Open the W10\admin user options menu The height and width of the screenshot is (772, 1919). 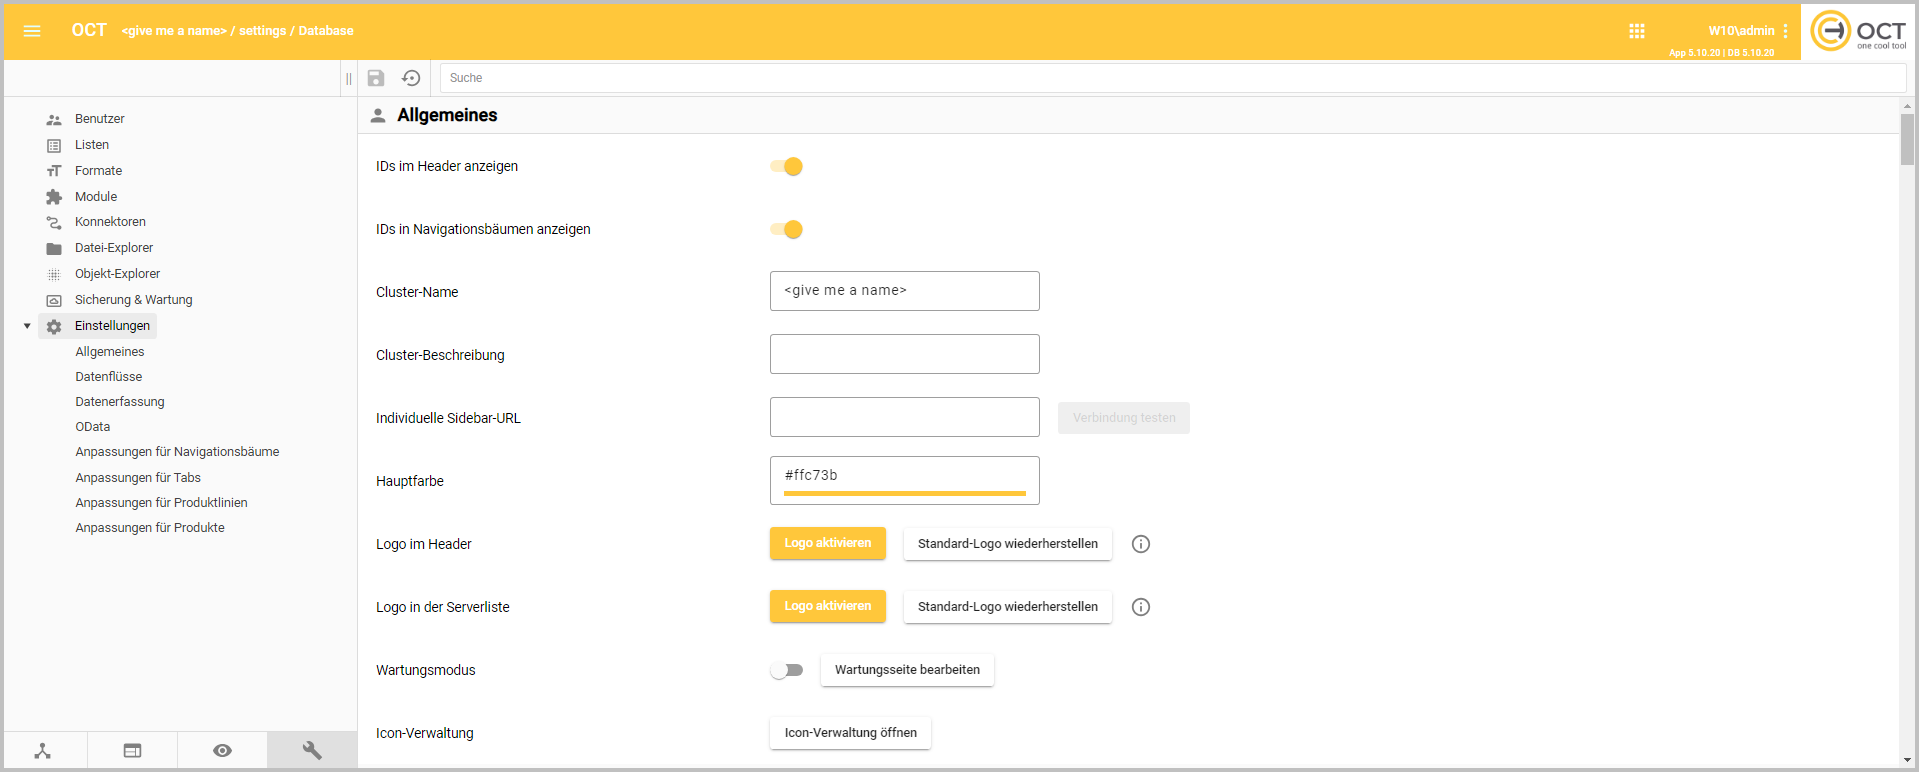coord(1785,31)
